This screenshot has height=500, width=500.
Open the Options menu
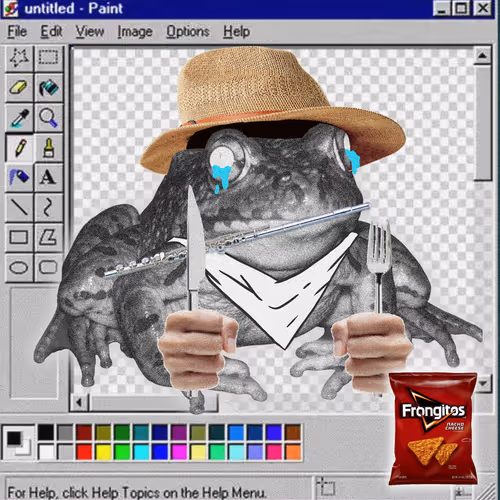(x=188, y=32)
